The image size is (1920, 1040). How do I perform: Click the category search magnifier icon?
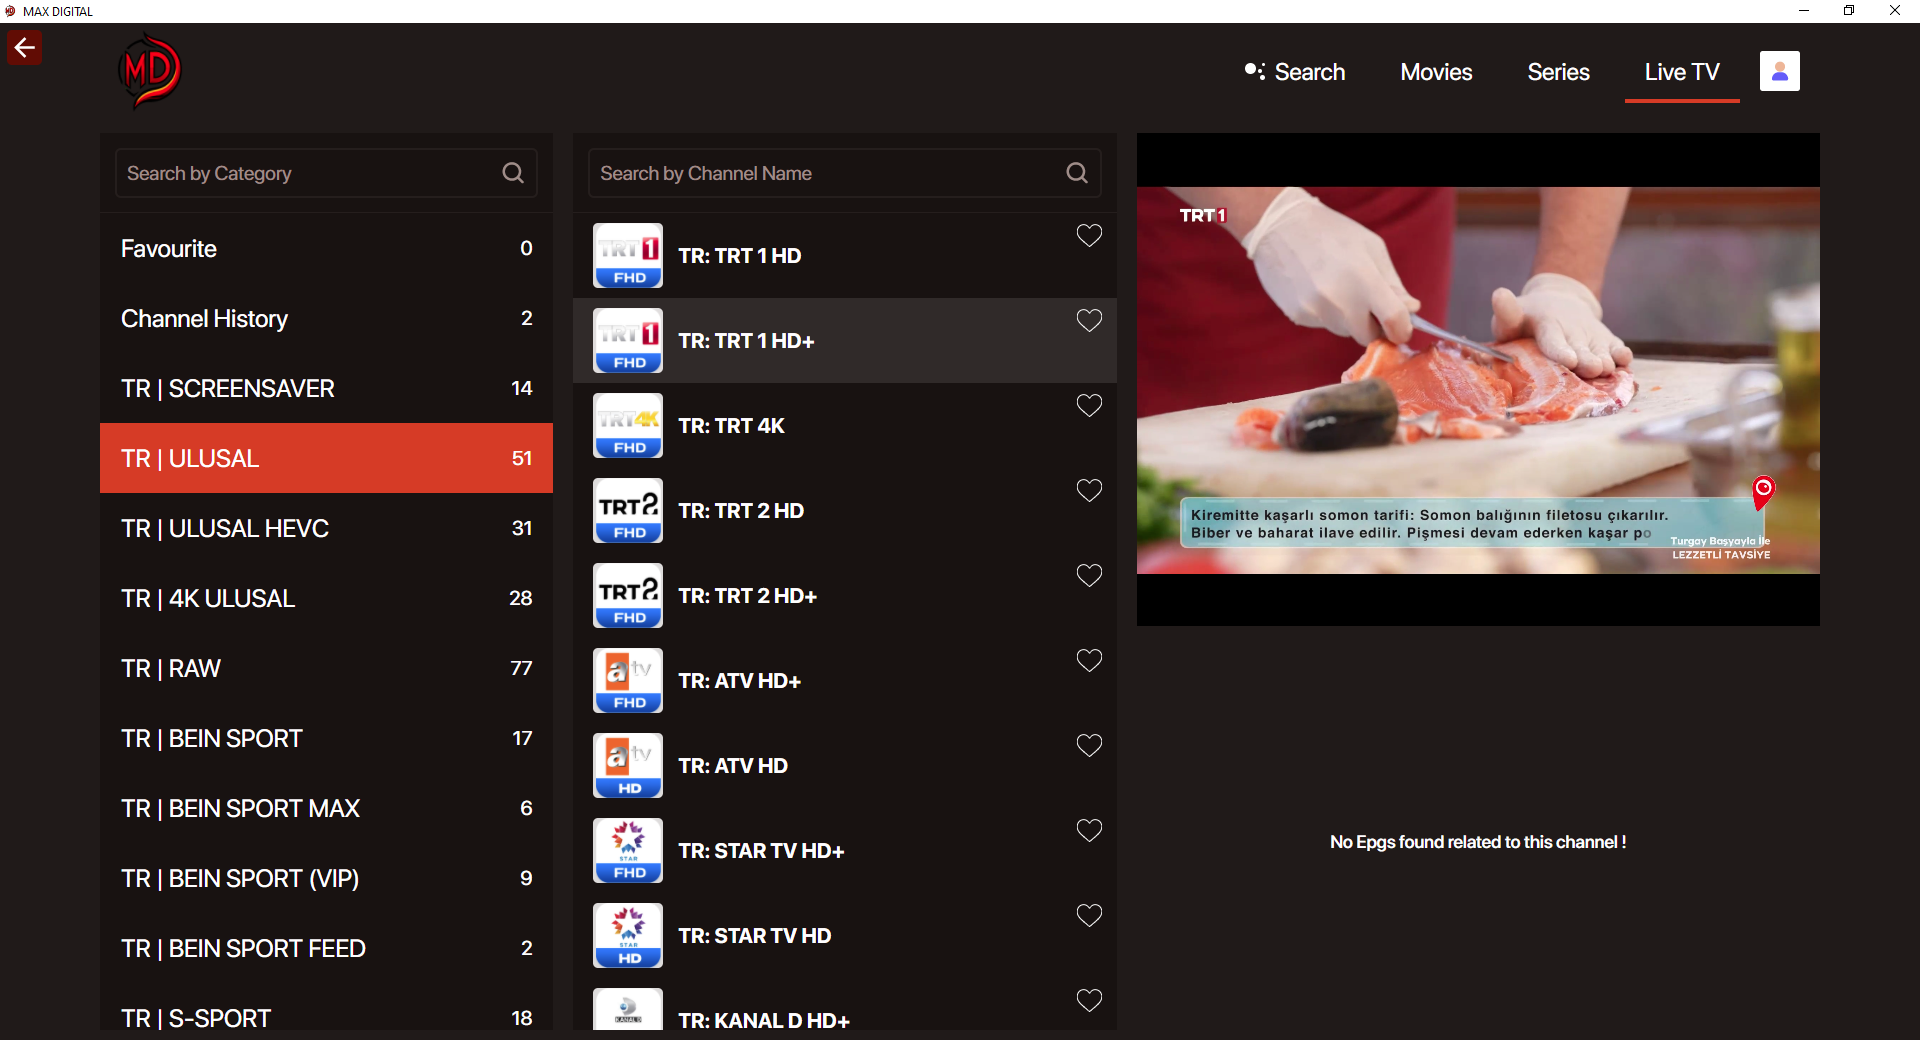tap(513, 173)
